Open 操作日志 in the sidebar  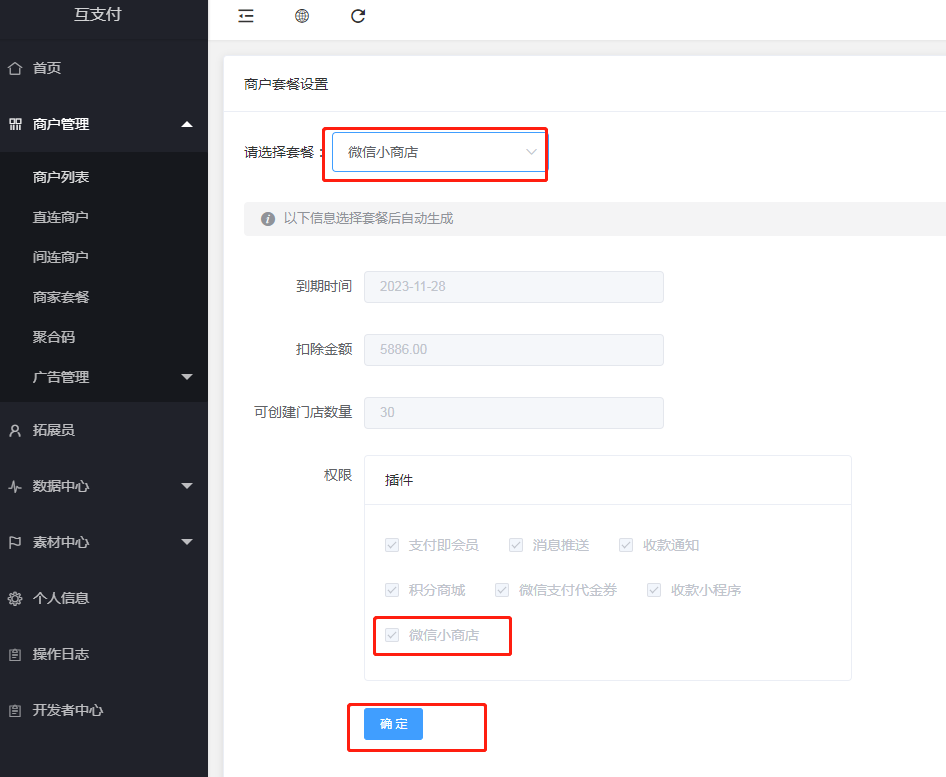coord(61,655)
